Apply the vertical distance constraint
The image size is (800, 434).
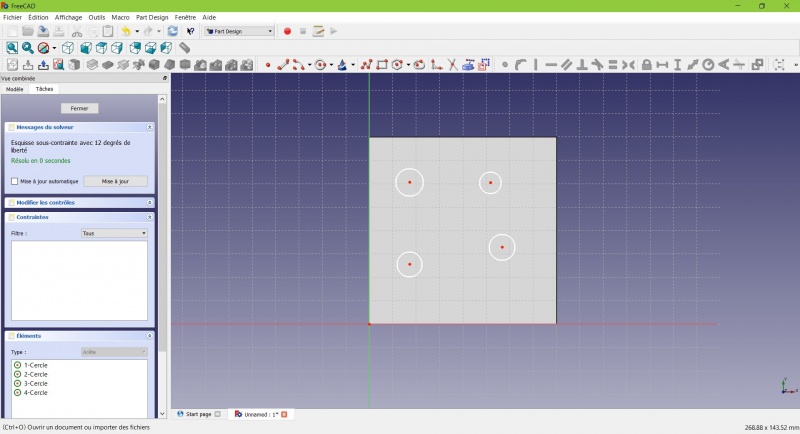click(678, 65)
